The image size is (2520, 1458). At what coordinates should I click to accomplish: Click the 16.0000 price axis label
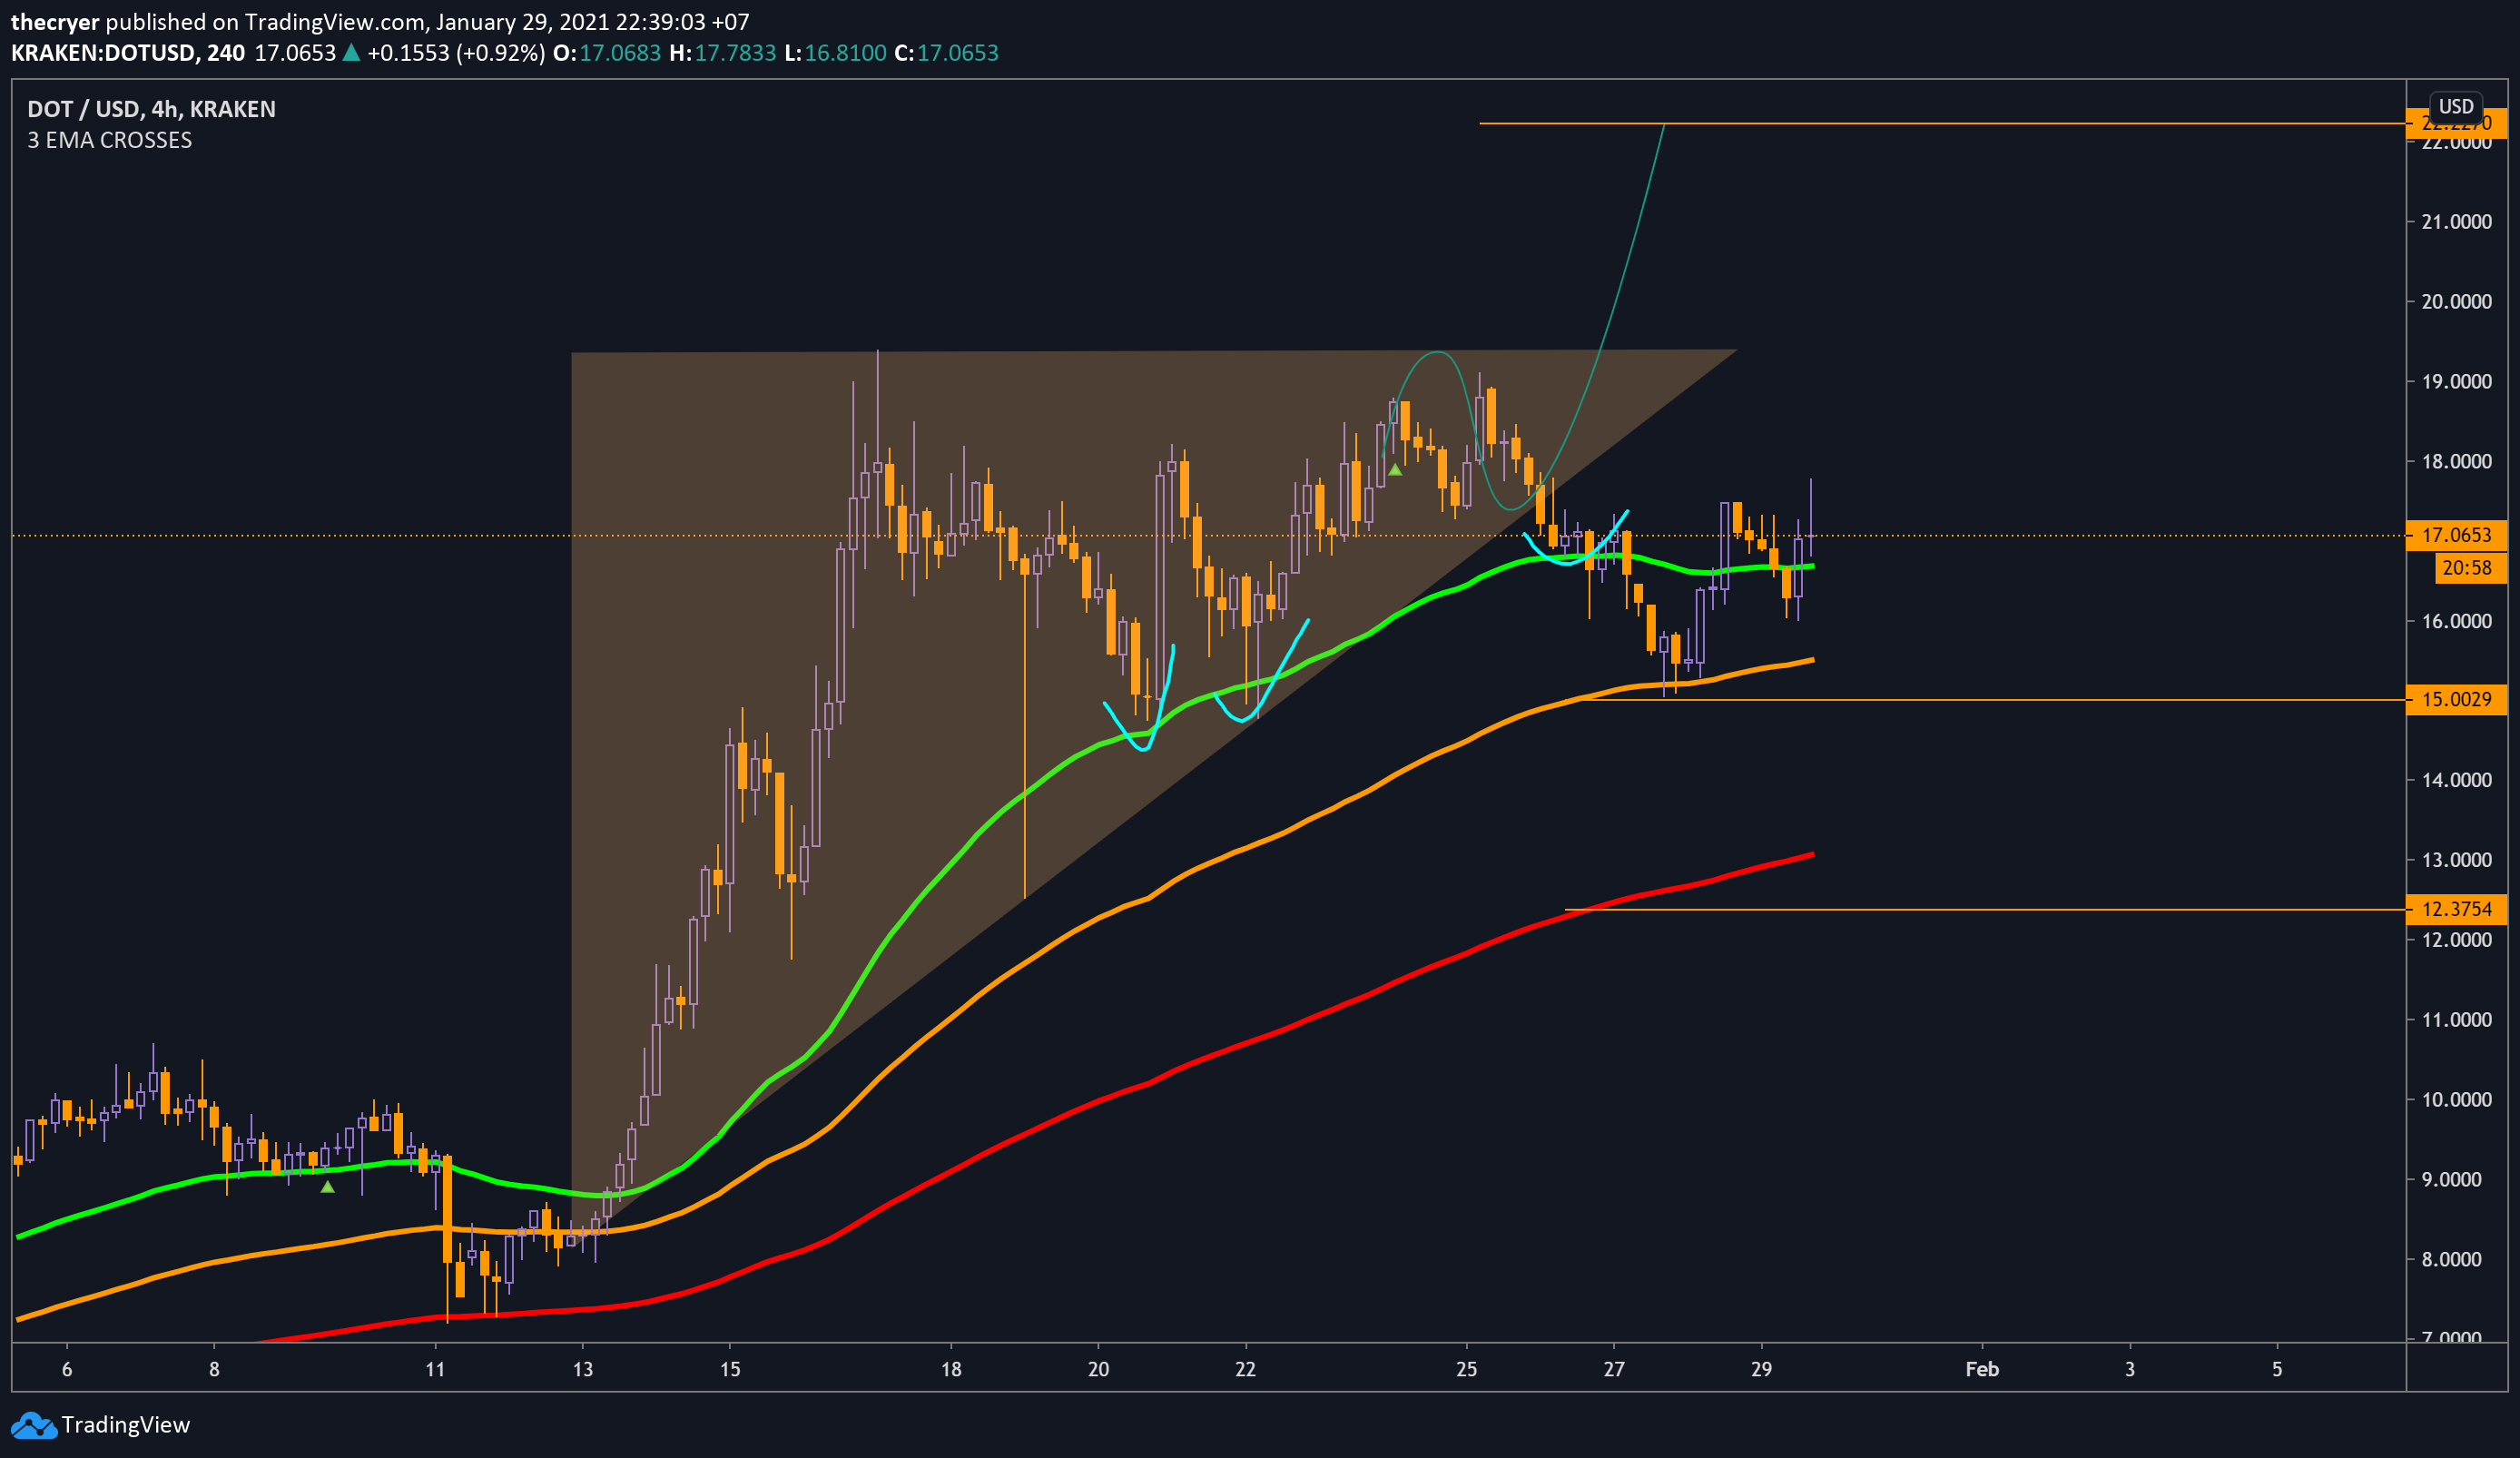[2456, 621]
